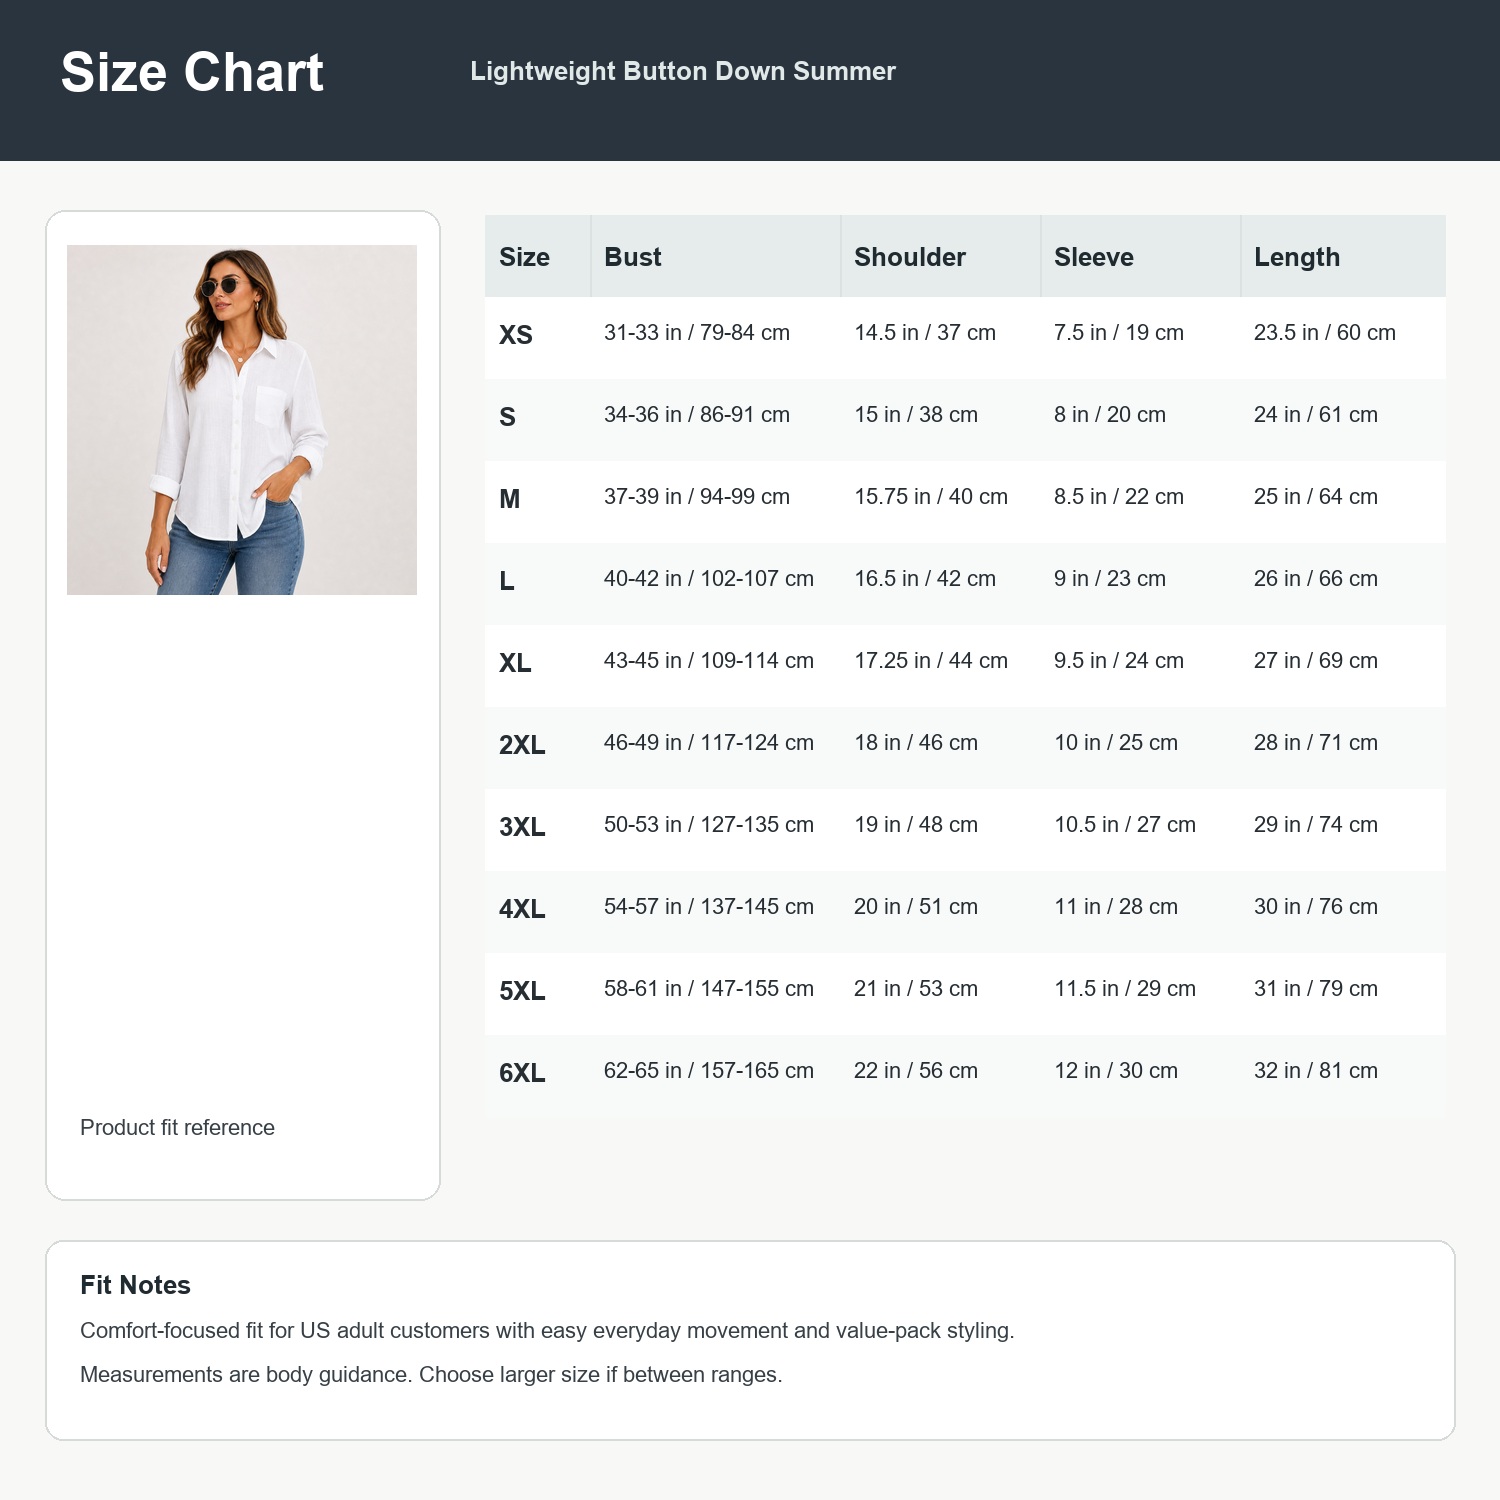The height and width of the screenshot is (1500, 1500).
Task: Click the Length column header
Action: [1297, 257]
